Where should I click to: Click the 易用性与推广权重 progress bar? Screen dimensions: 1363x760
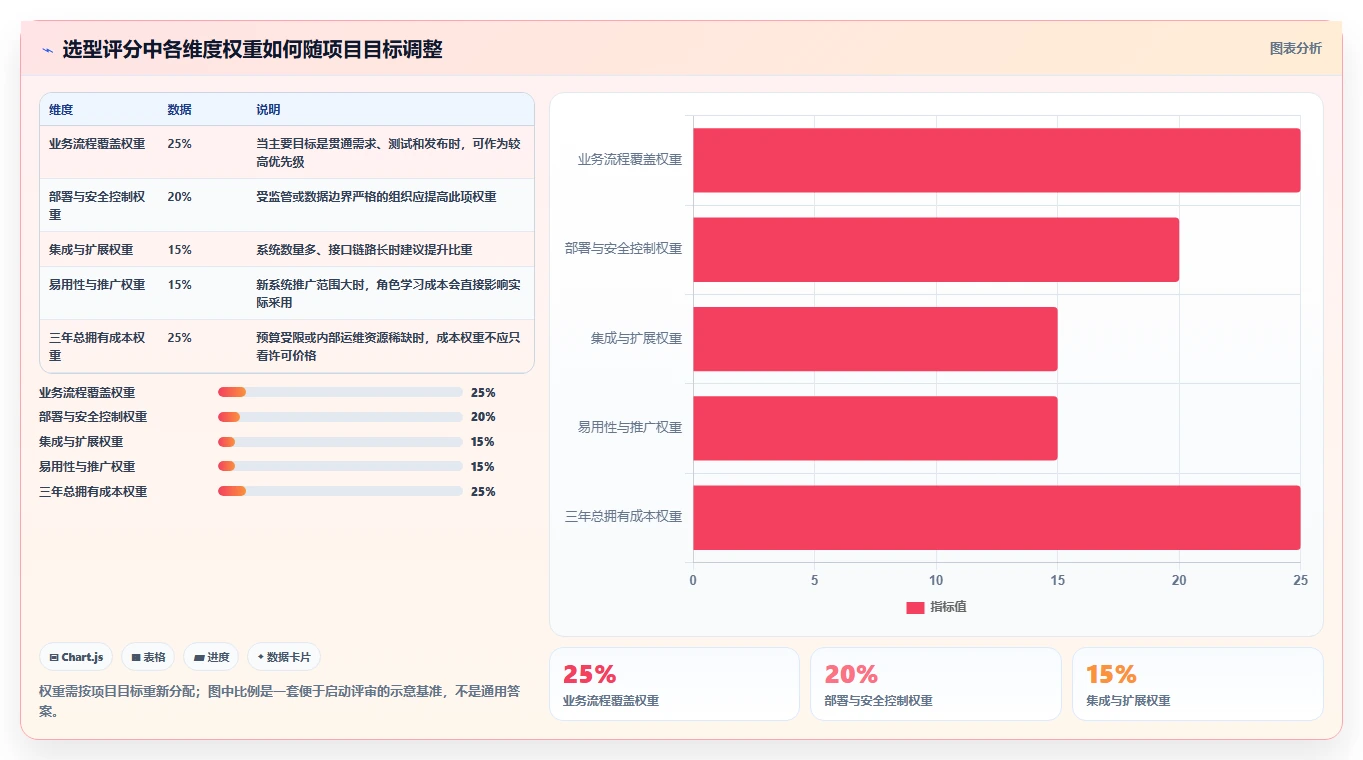pos(340,467)
